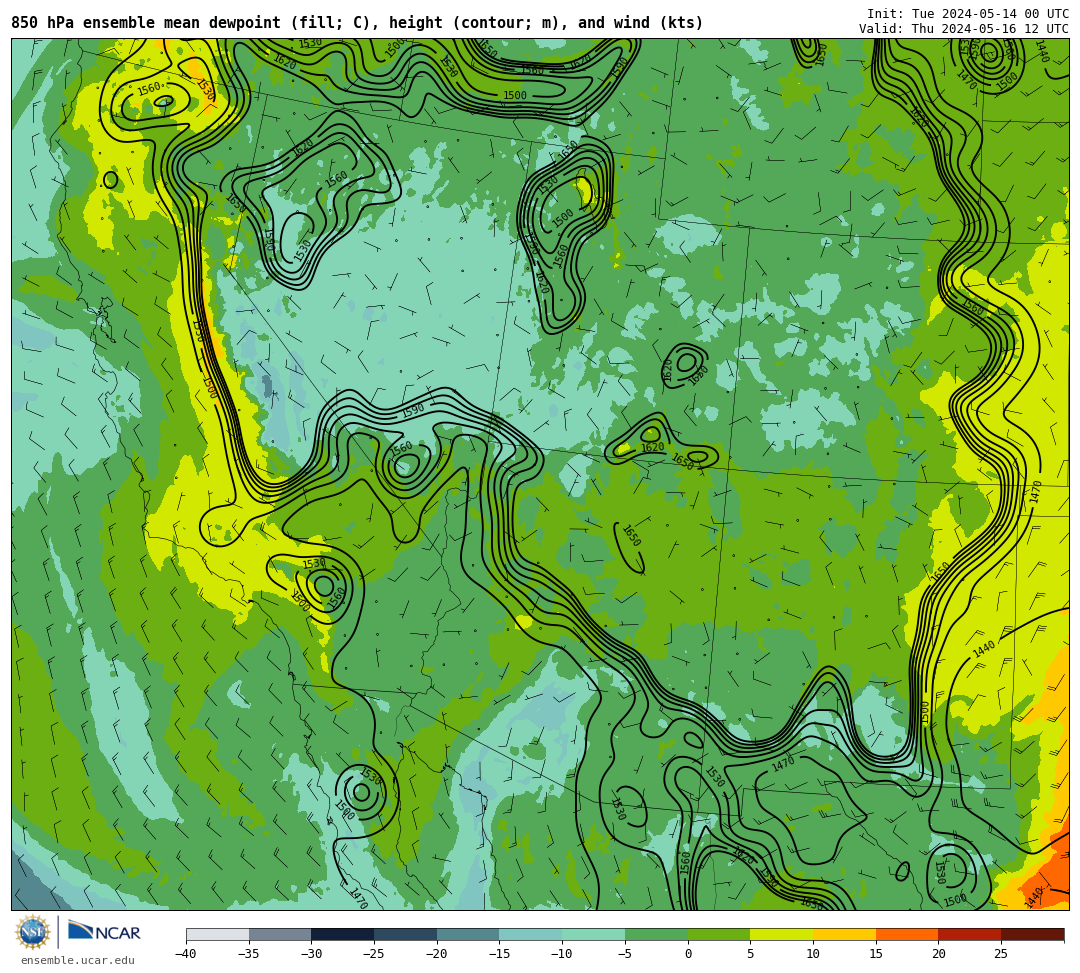The width and height of the screenshot is (1080, 973).
Task: Pick the slate gray -35 to -30 swatch
Action: (x=280, y=934)
